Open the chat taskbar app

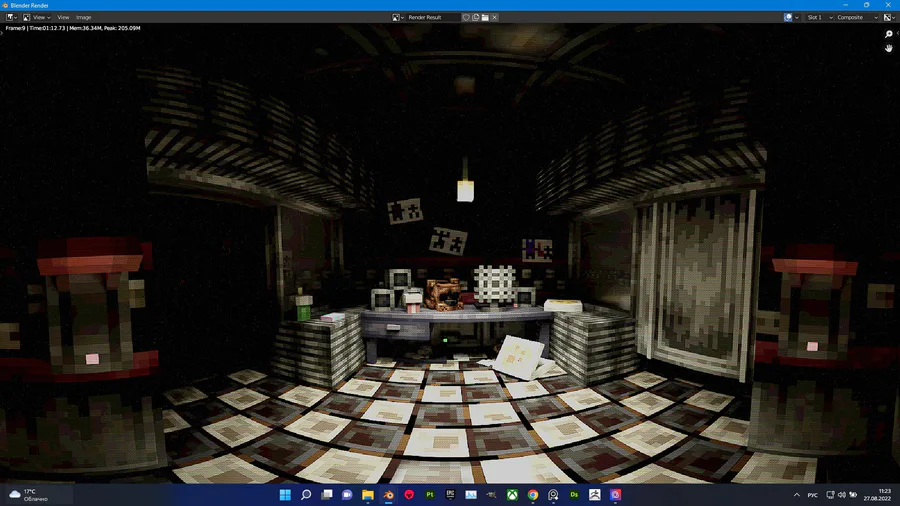pos(347,495)
